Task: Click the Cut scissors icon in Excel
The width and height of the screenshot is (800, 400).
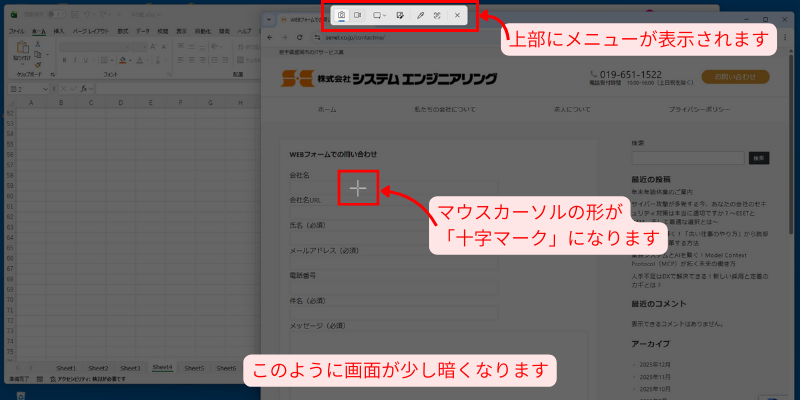Action: [37, 44]
